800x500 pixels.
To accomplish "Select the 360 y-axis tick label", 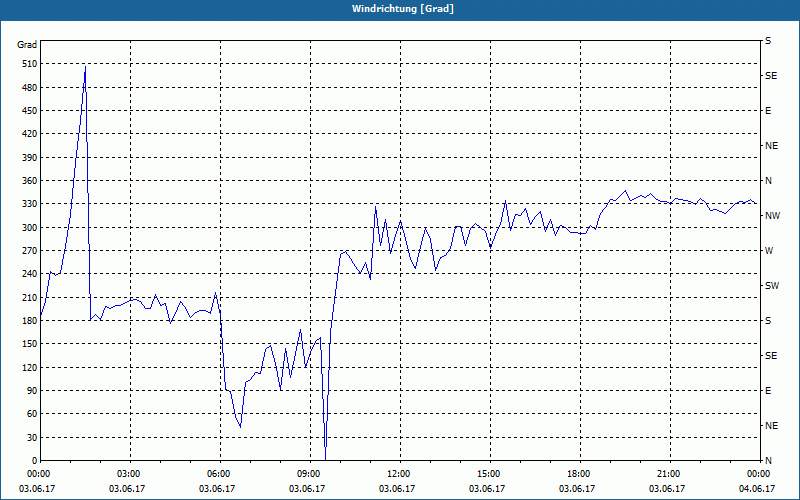I will (x=30, y=181).
